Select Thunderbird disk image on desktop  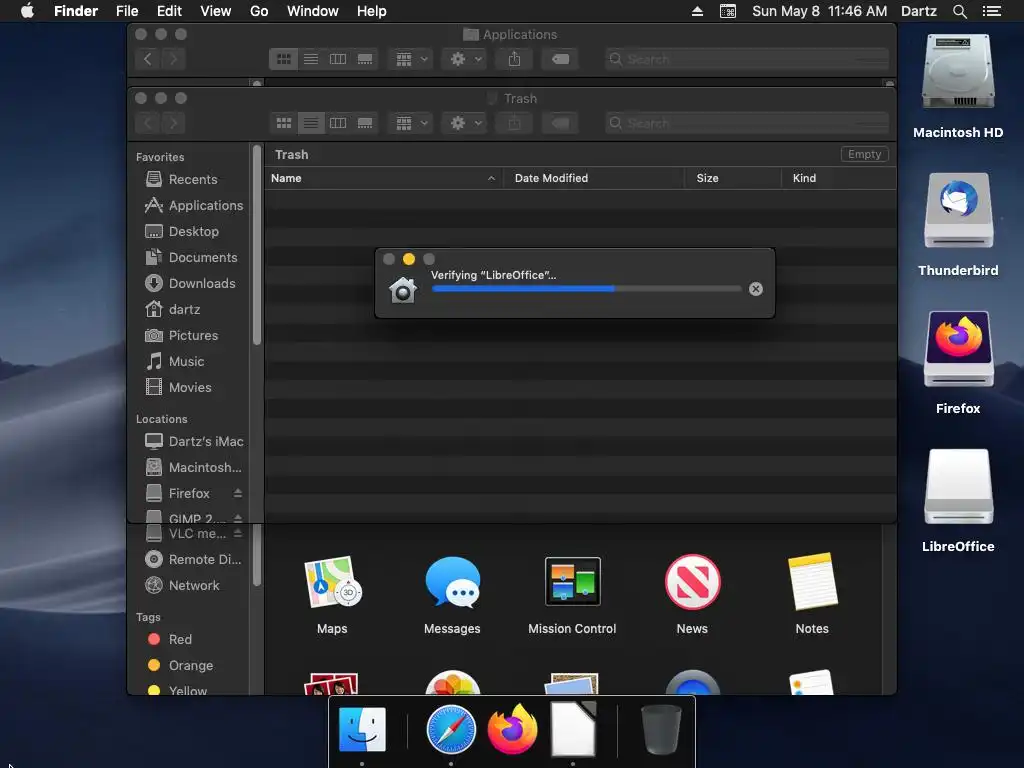[958, 210]
